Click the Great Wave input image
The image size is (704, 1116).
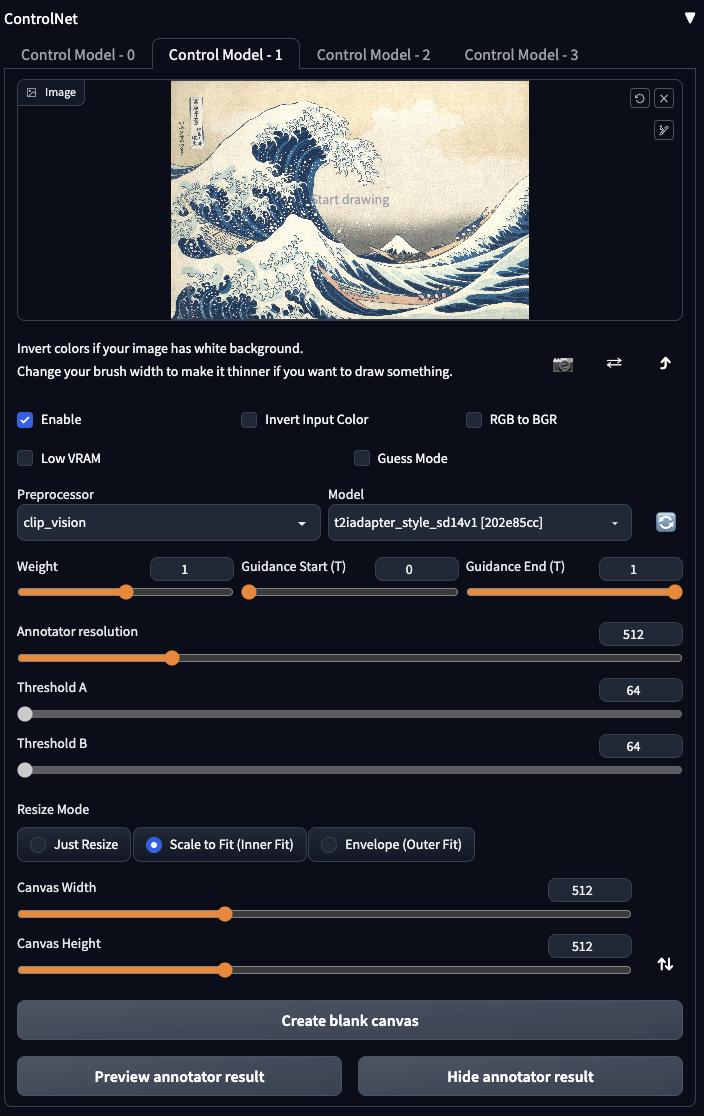pos(350,200)
